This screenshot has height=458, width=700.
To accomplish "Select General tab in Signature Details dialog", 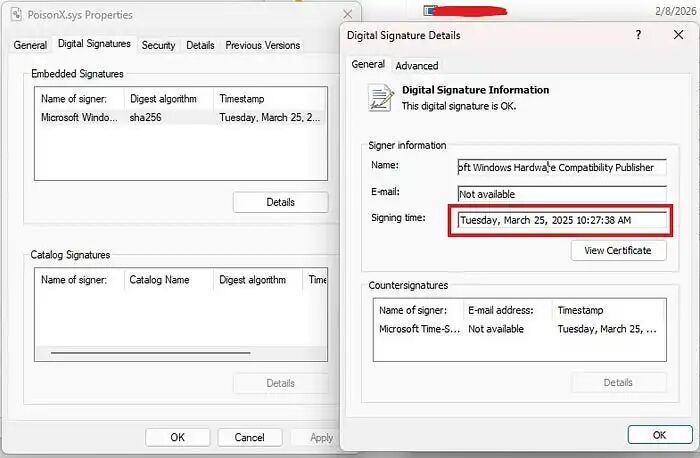I will click(x=368, y=64).
